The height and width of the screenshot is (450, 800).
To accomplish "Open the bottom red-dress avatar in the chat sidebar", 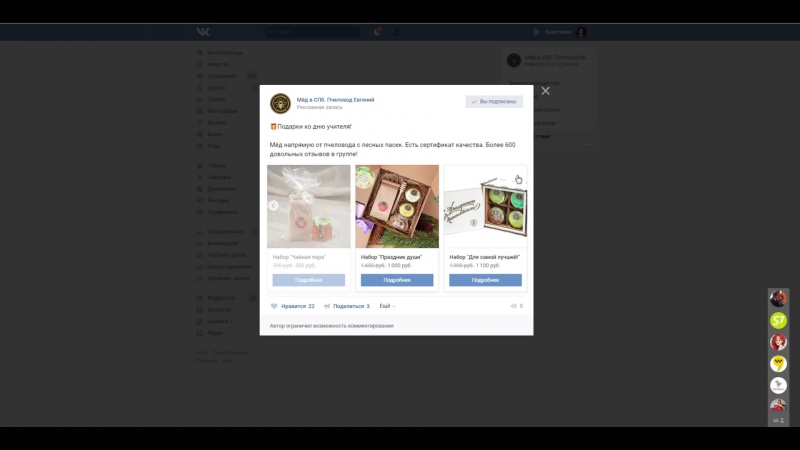I will [x=778, y=405].
